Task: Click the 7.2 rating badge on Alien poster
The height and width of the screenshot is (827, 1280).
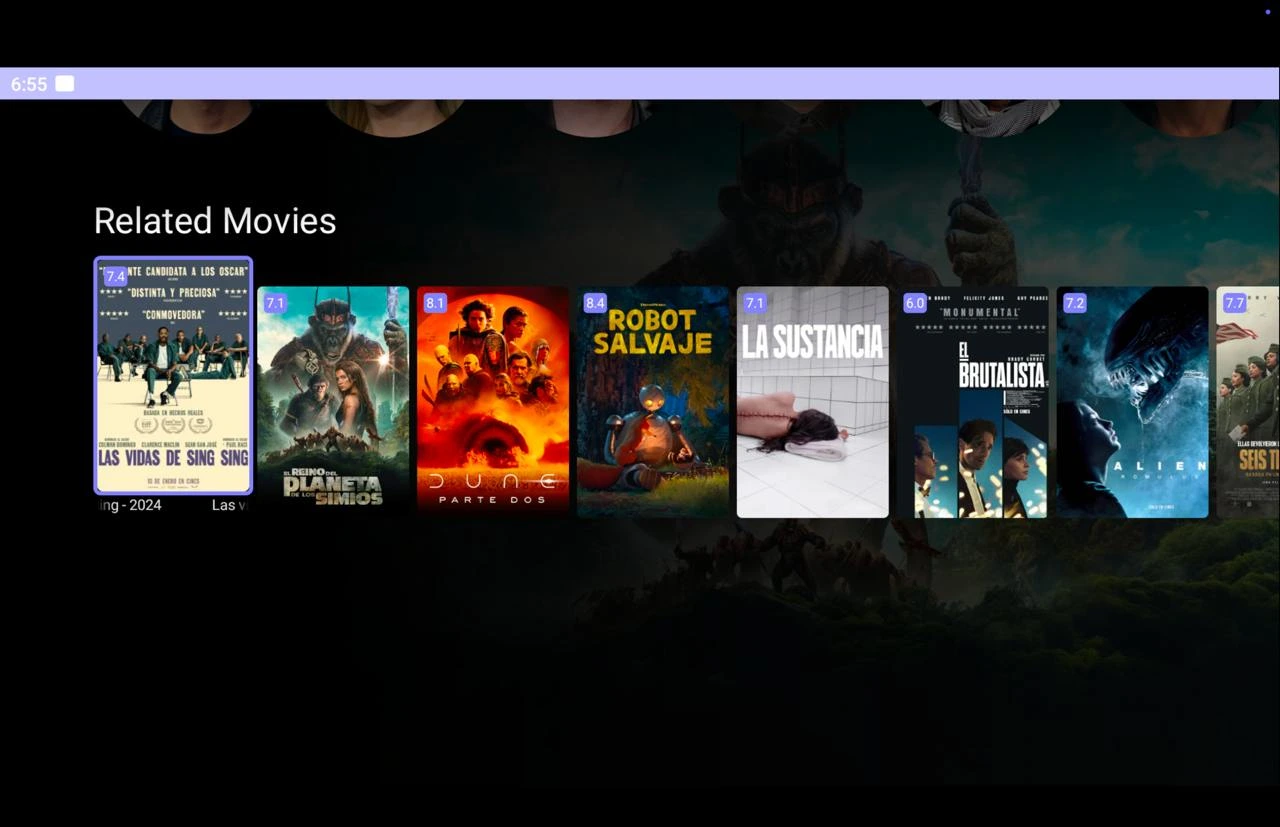Action: [1075, 303]
